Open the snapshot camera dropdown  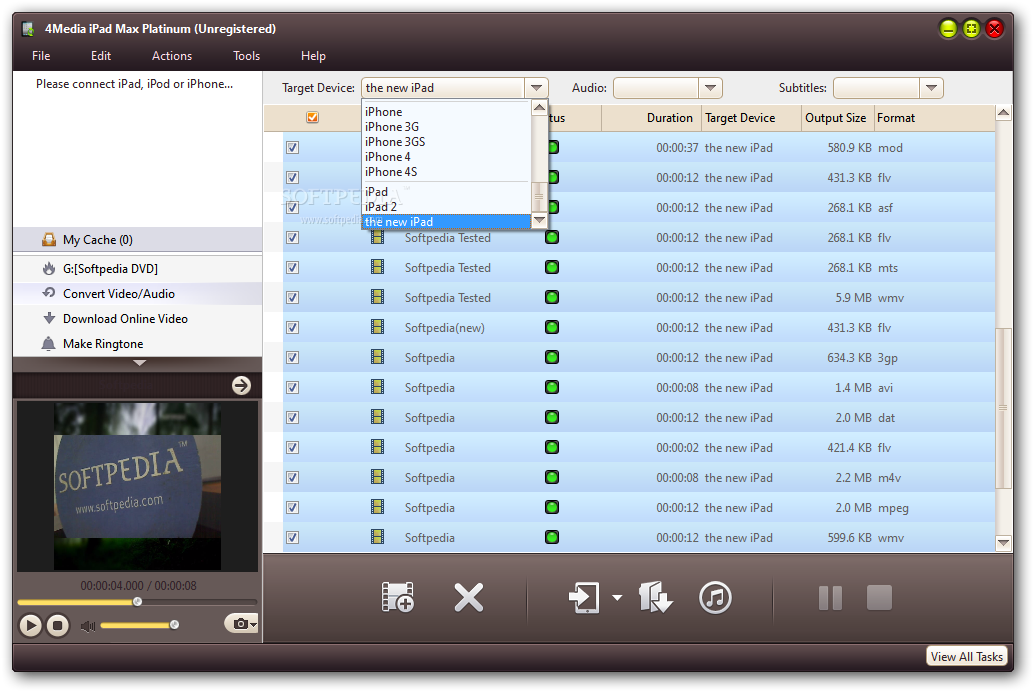pos(241,623)
